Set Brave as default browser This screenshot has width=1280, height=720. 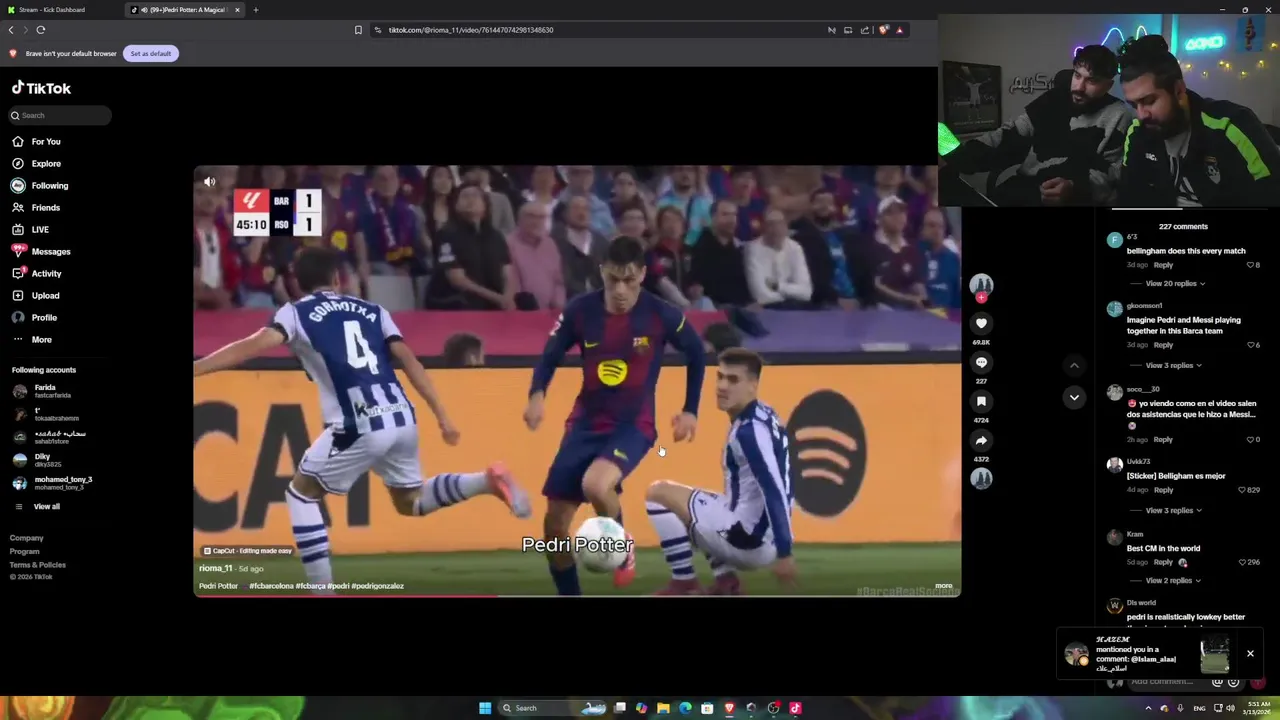tap(151, 53)
